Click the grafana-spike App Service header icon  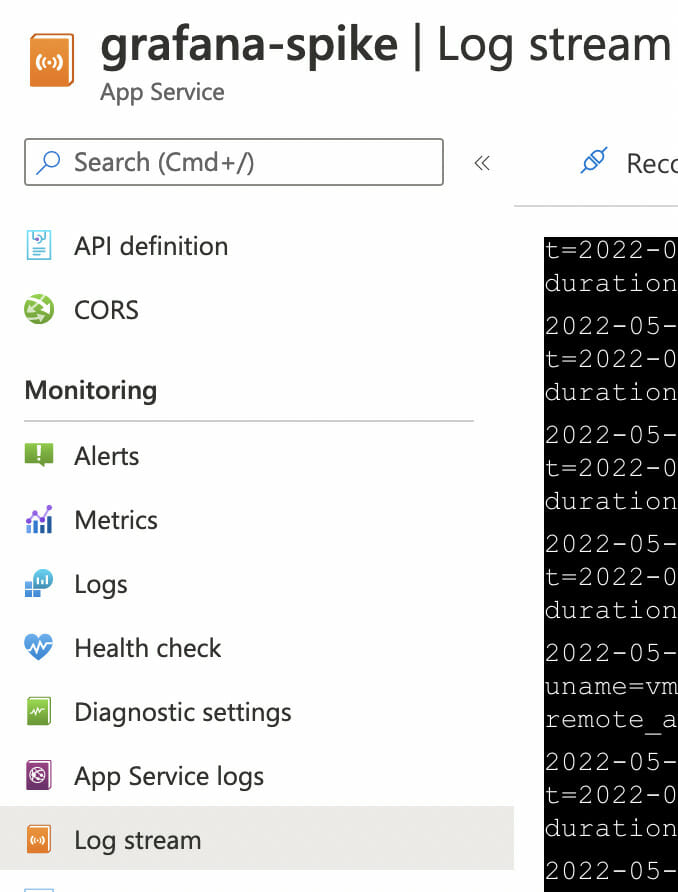pyautogui.click(x=52, y=60)
